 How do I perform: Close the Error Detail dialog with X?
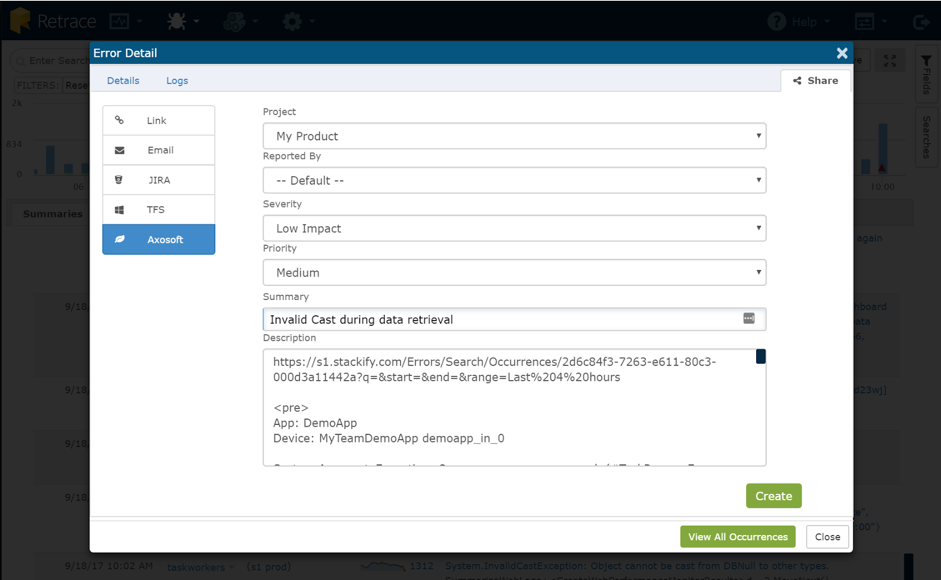(842, 53)
